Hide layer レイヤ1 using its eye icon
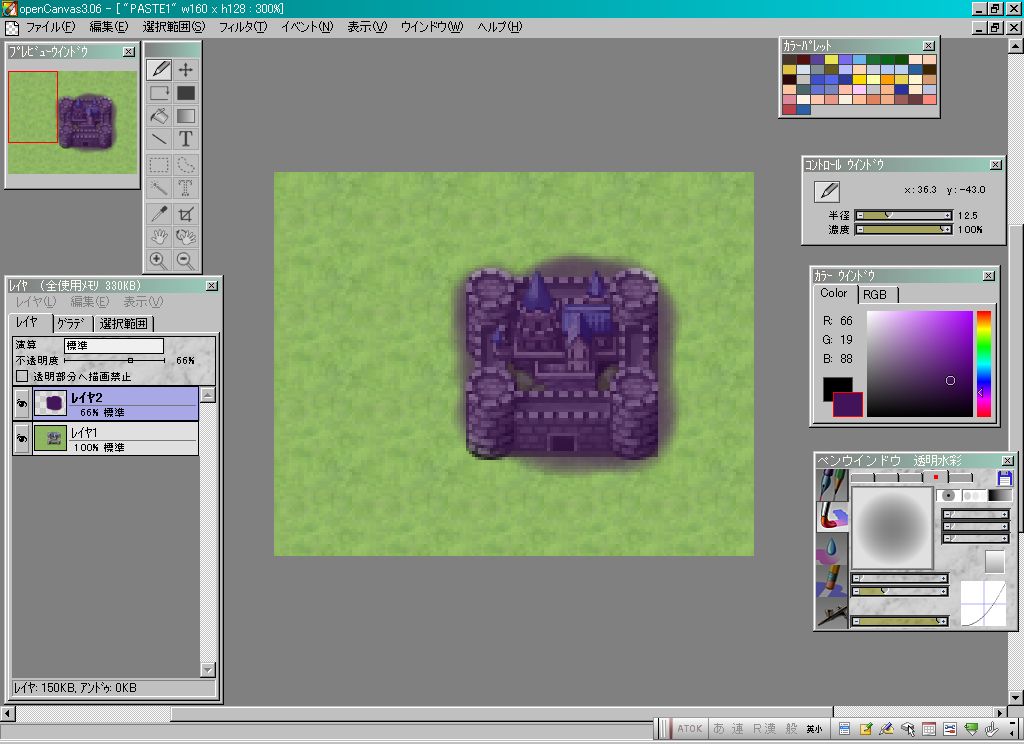The image size is (1024, 744). point(22,438)
